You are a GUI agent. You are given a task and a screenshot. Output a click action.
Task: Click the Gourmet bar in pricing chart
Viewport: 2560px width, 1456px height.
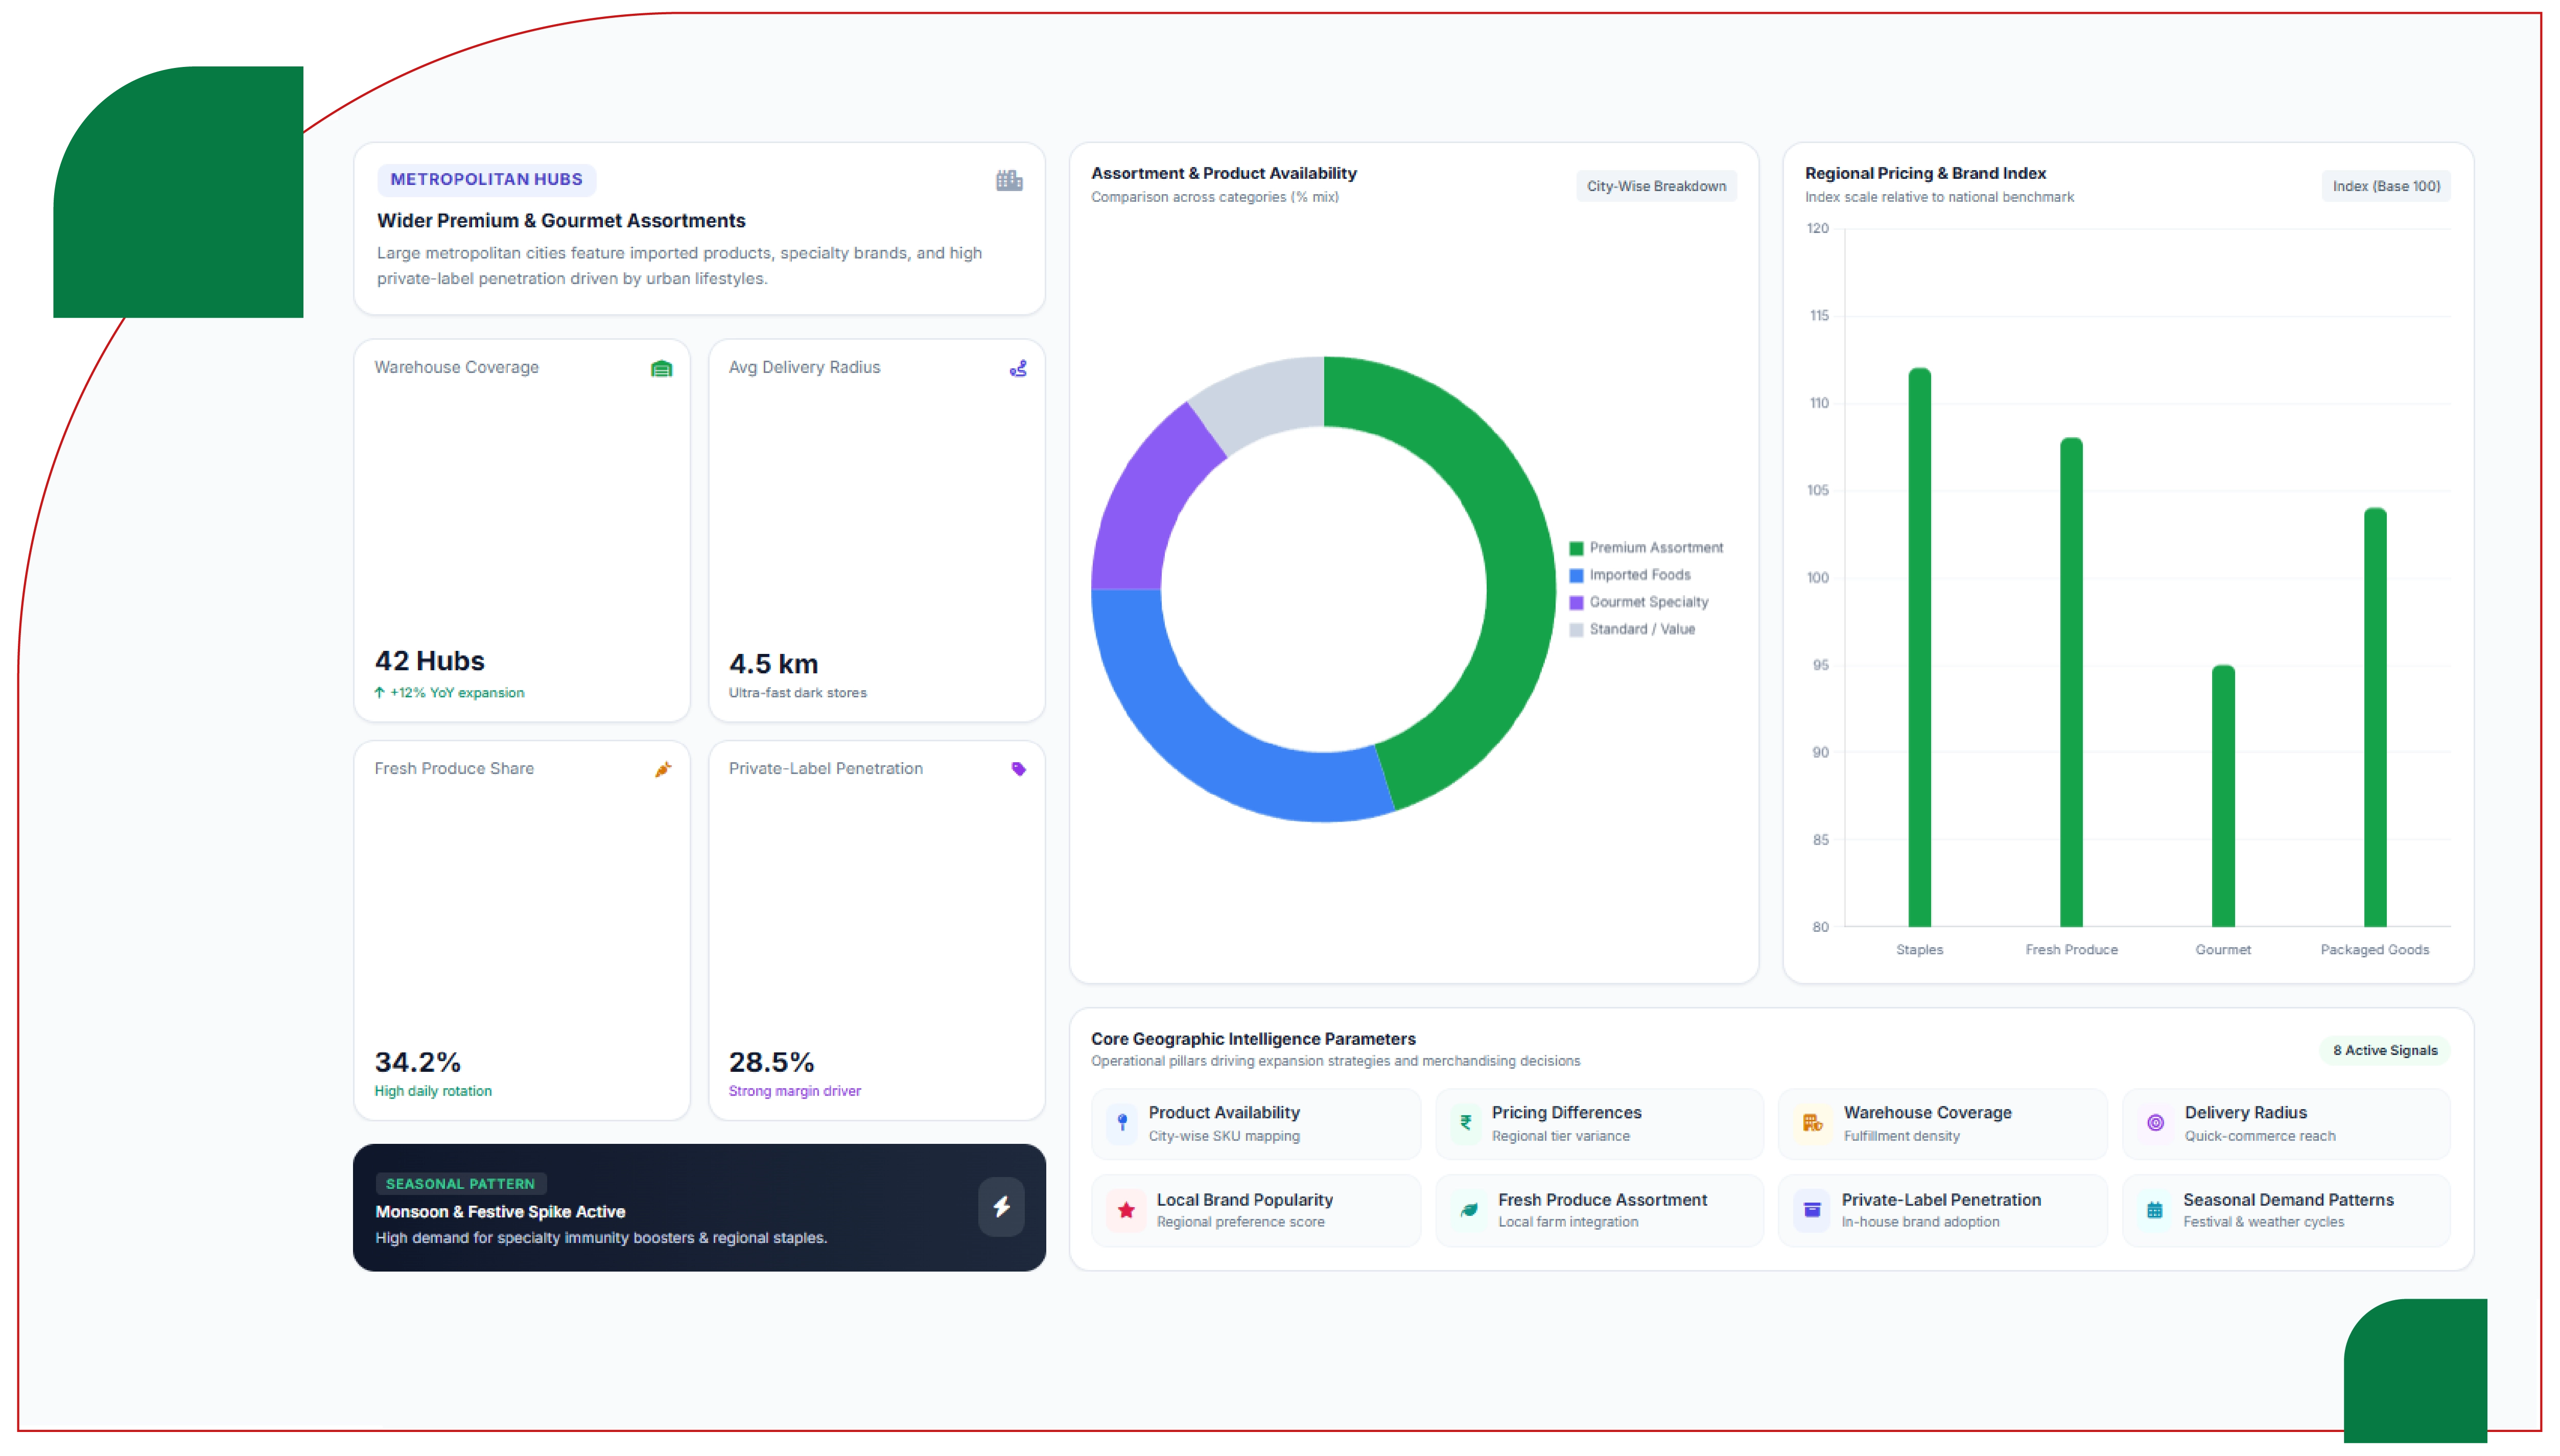coord(2223,796)
